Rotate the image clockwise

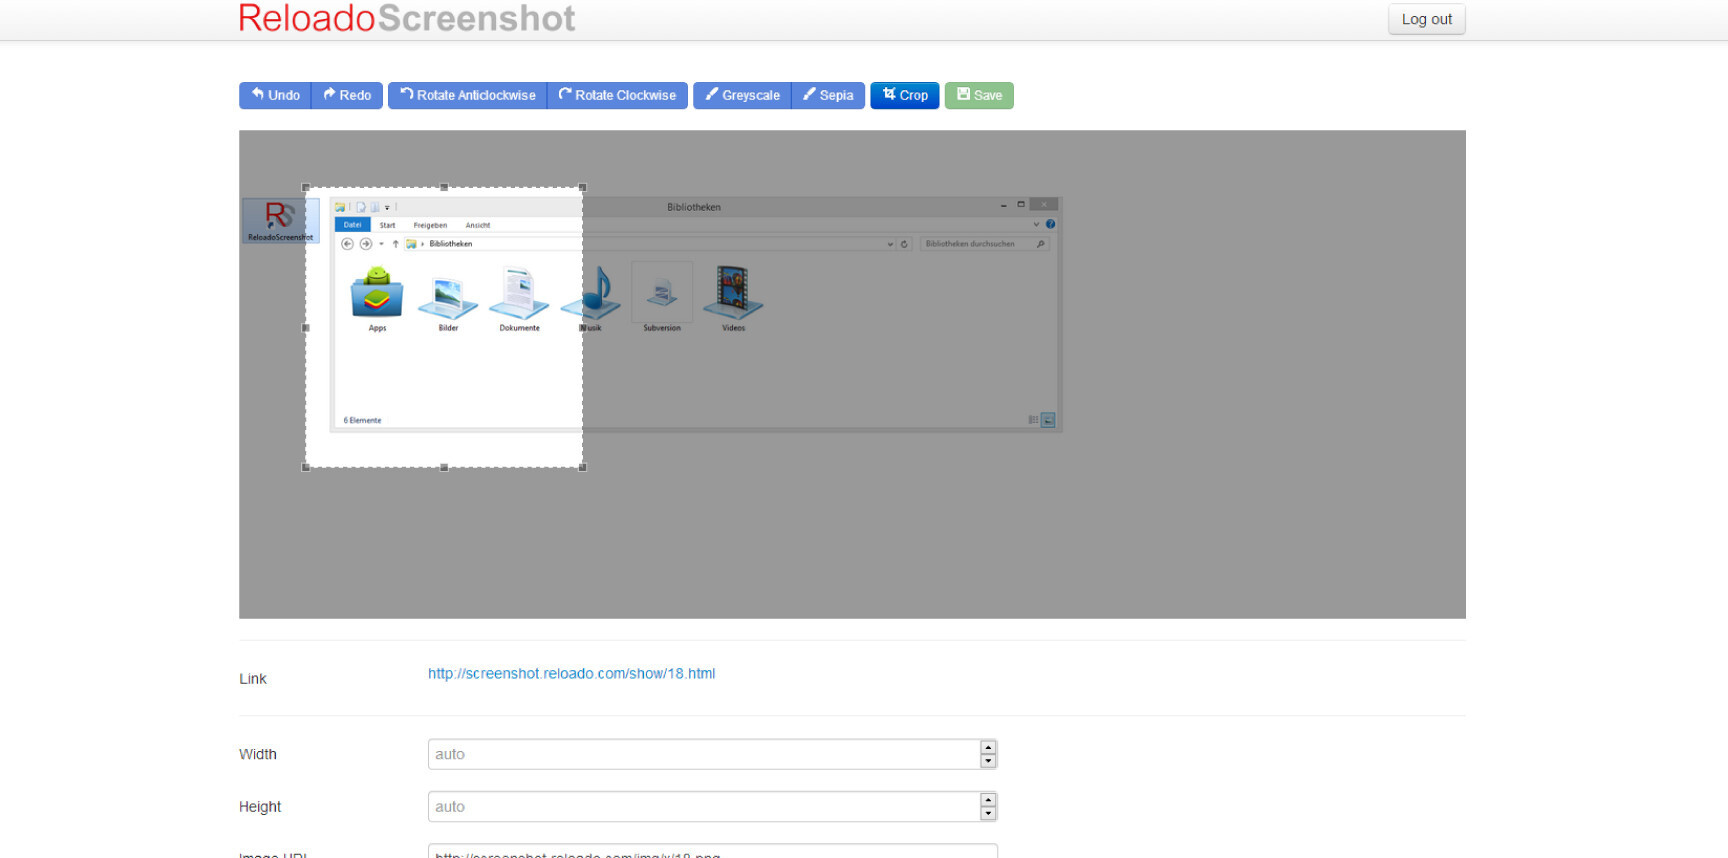coord(617,95)
